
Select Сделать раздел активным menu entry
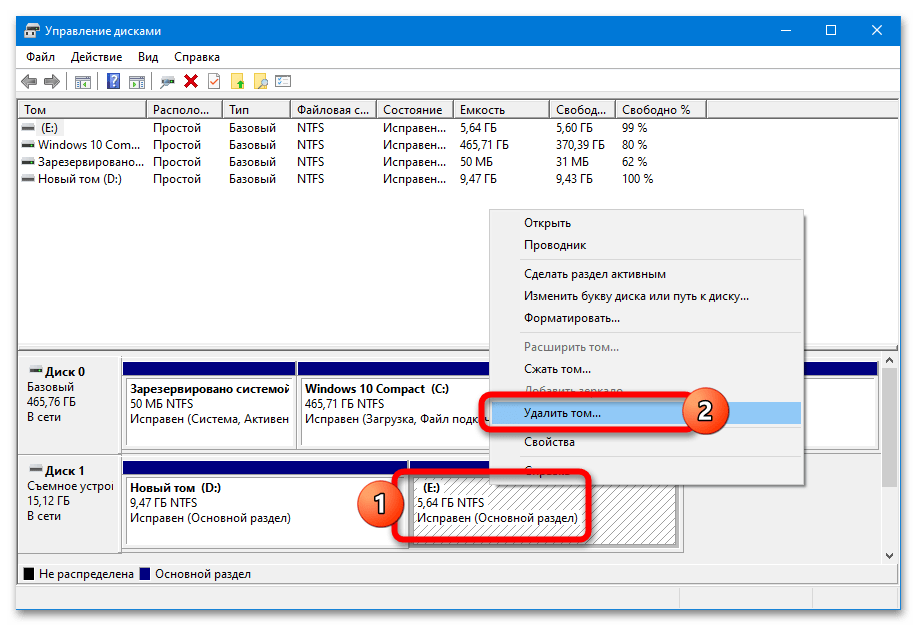click(646, 274)
